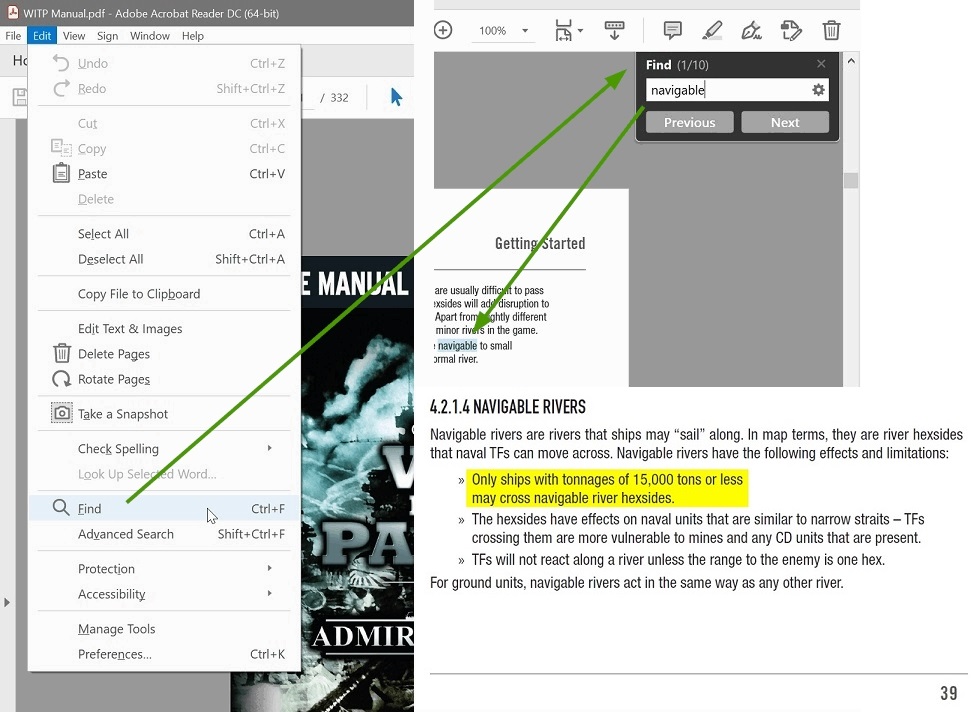
Task: Select the highlighter pen tool
Action: tap(712, 30)
